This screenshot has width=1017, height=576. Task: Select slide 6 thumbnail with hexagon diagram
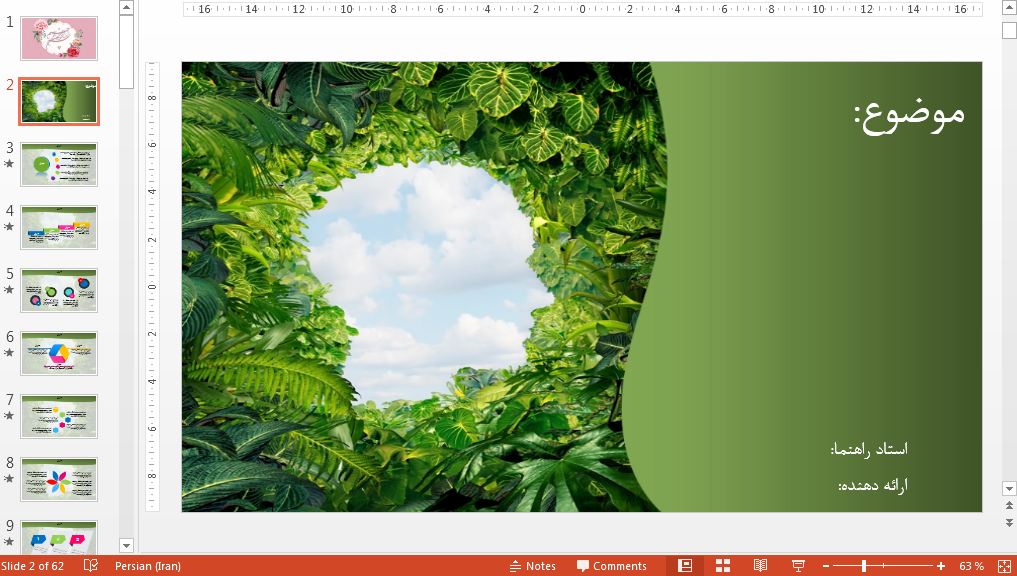point(59,353)
